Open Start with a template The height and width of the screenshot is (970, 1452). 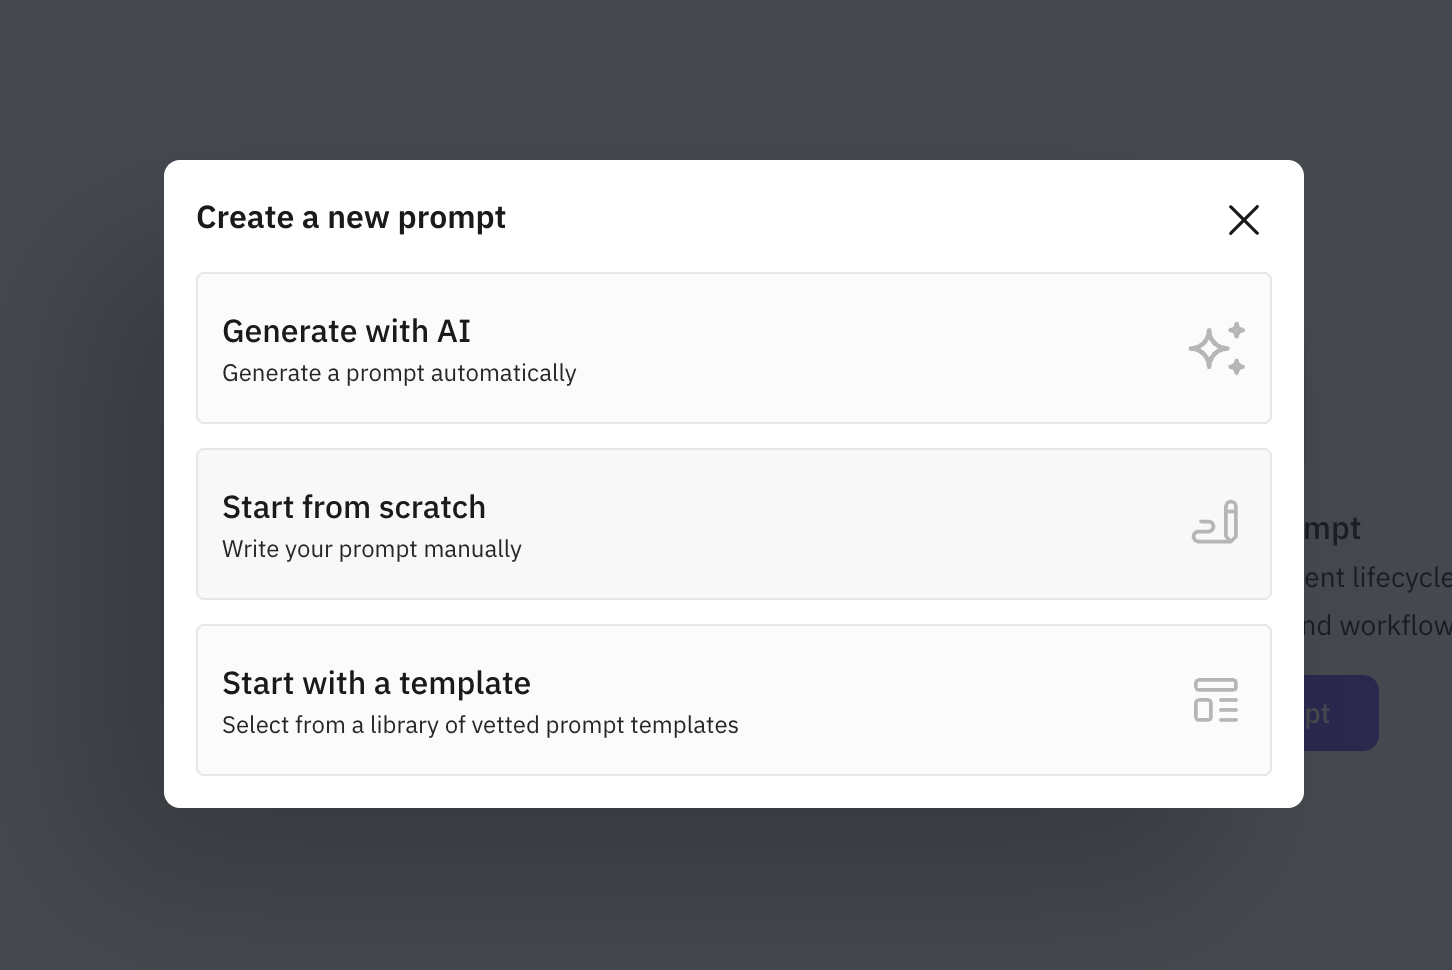pyautogui.click(x=733, y=699)
